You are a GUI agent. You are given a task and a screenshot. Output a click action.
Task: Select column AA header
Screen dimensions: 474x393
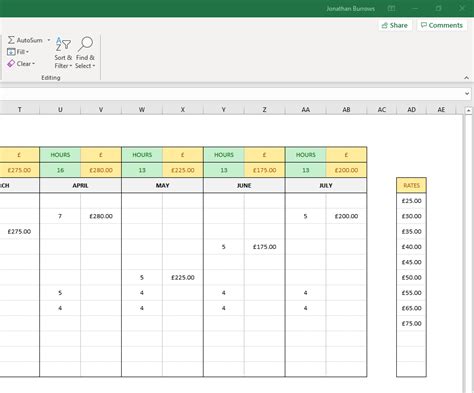(306, 109)
